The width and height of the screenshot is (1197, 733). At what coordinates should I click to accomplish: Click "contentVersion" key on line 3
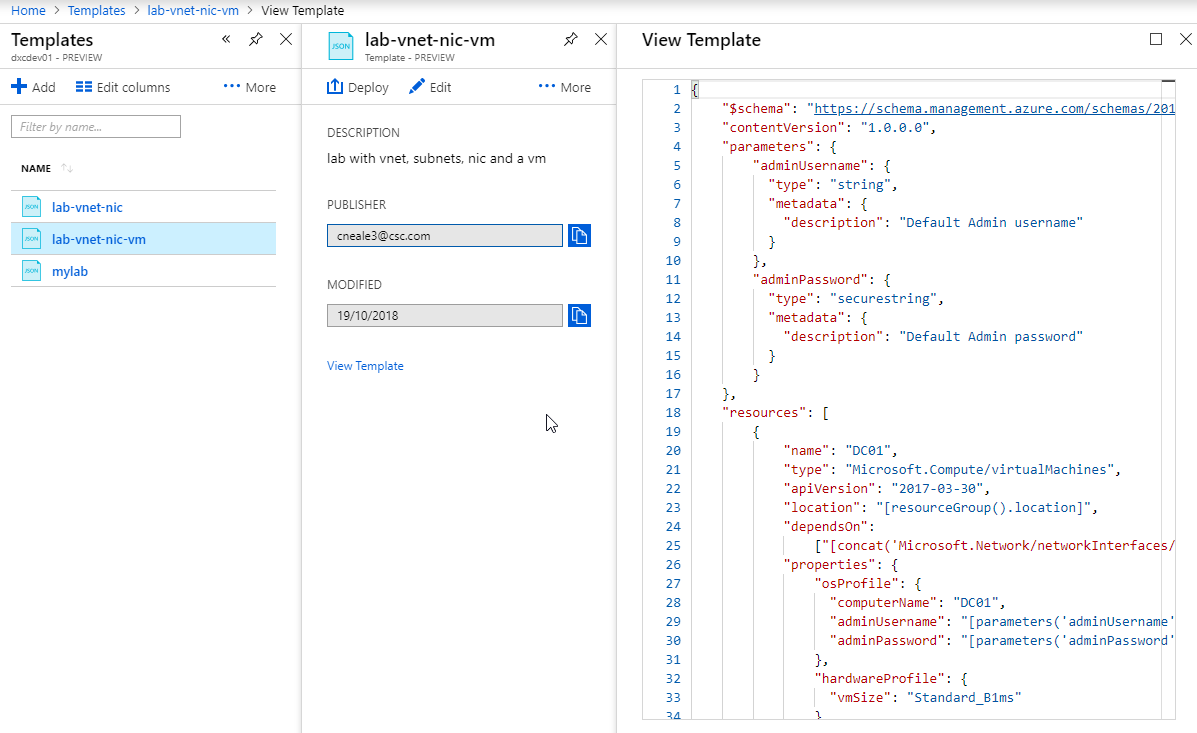[x=783, y=128]
